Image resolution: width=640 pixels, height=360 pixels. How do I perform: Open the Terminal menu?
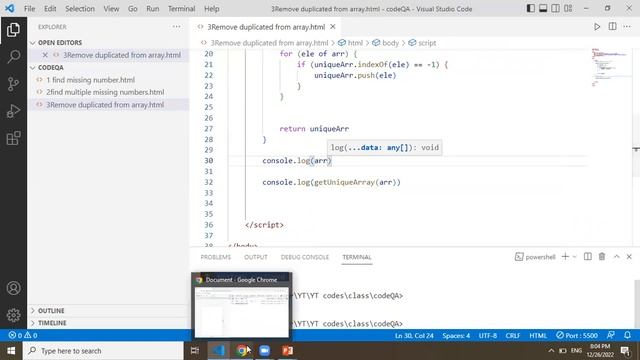click(181, 9)
